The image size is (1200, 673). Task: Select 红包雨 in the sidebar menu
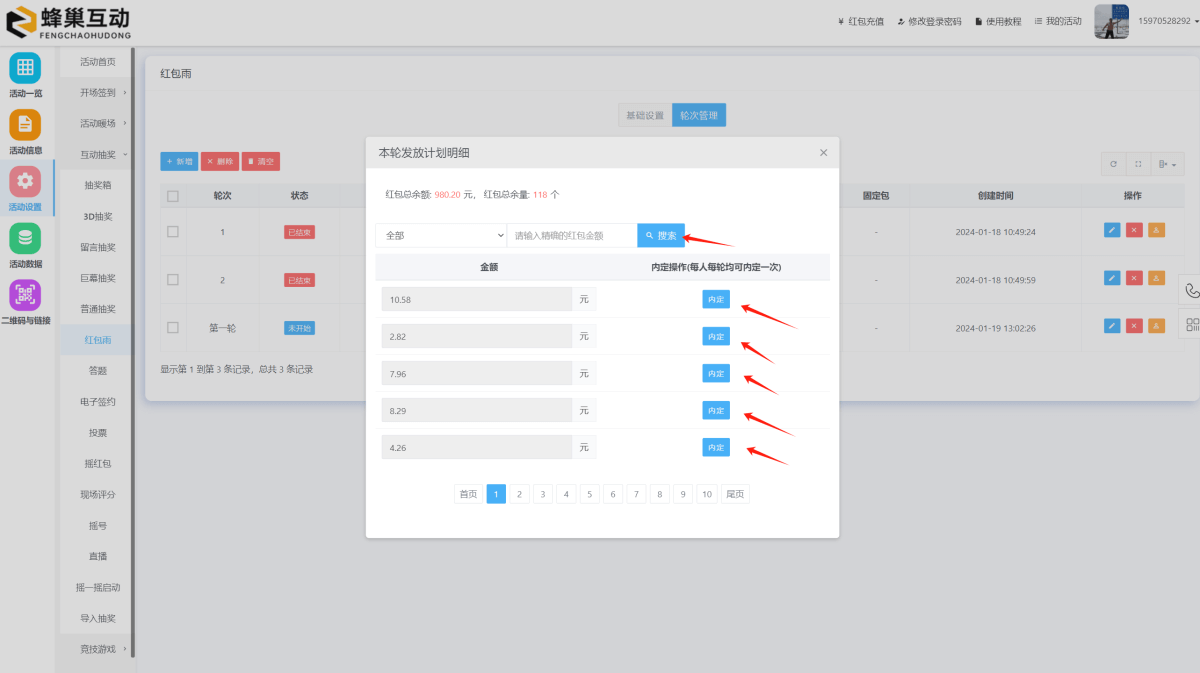[98, 340]
